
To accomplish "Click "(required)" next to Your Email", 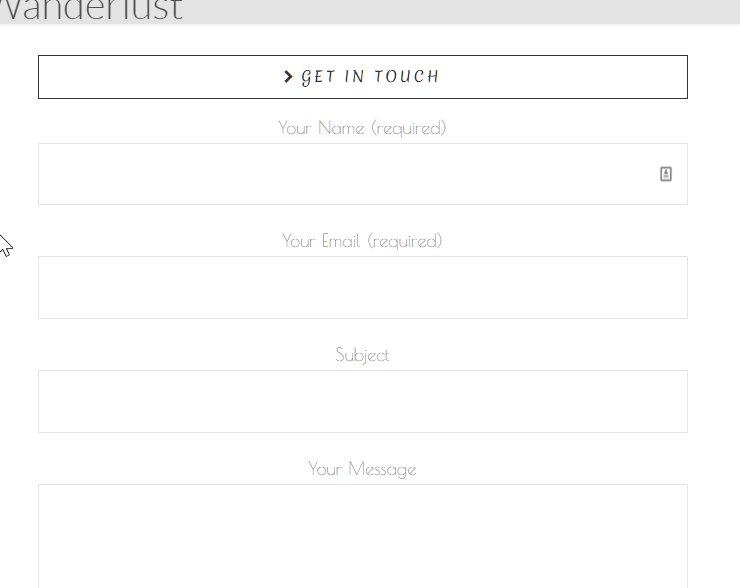I will 405,242.
